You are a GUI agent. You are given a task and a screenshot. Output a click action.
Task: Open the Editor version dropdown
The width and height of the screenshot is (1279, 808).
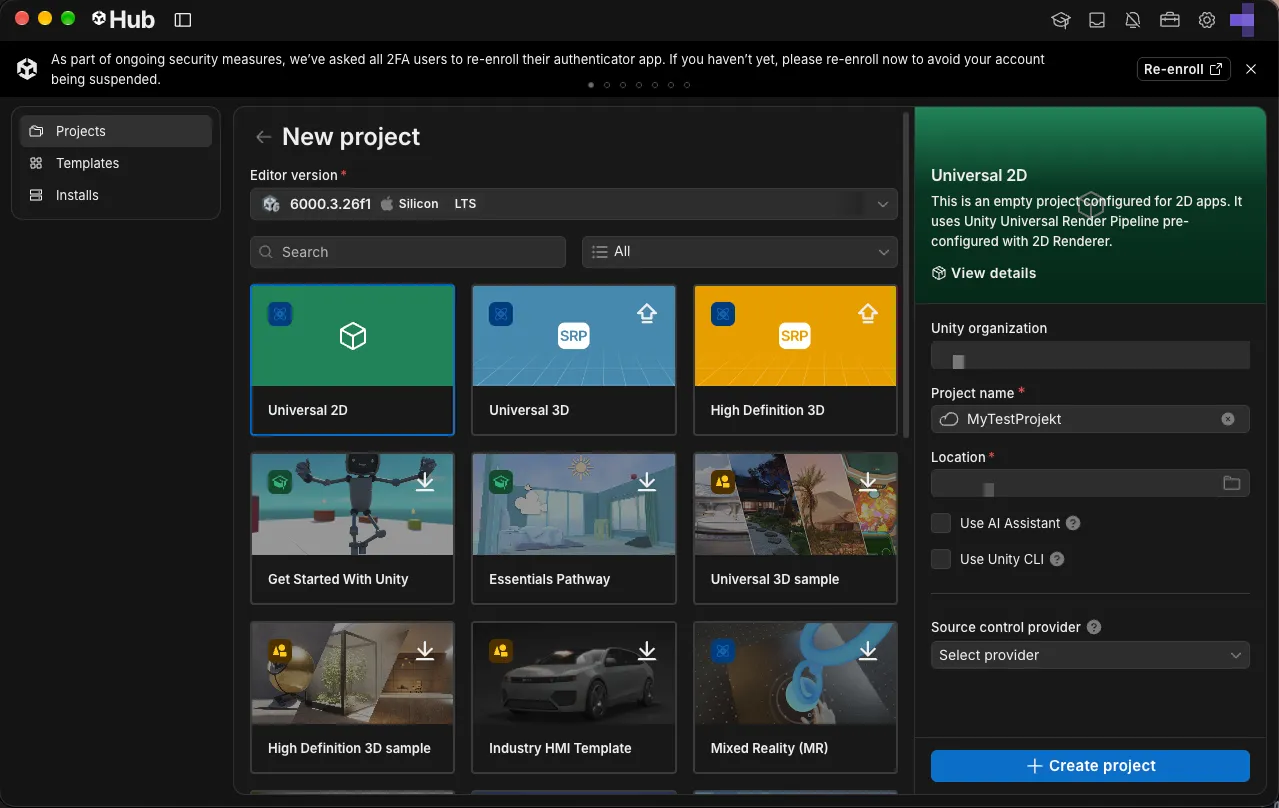(574, 204)
